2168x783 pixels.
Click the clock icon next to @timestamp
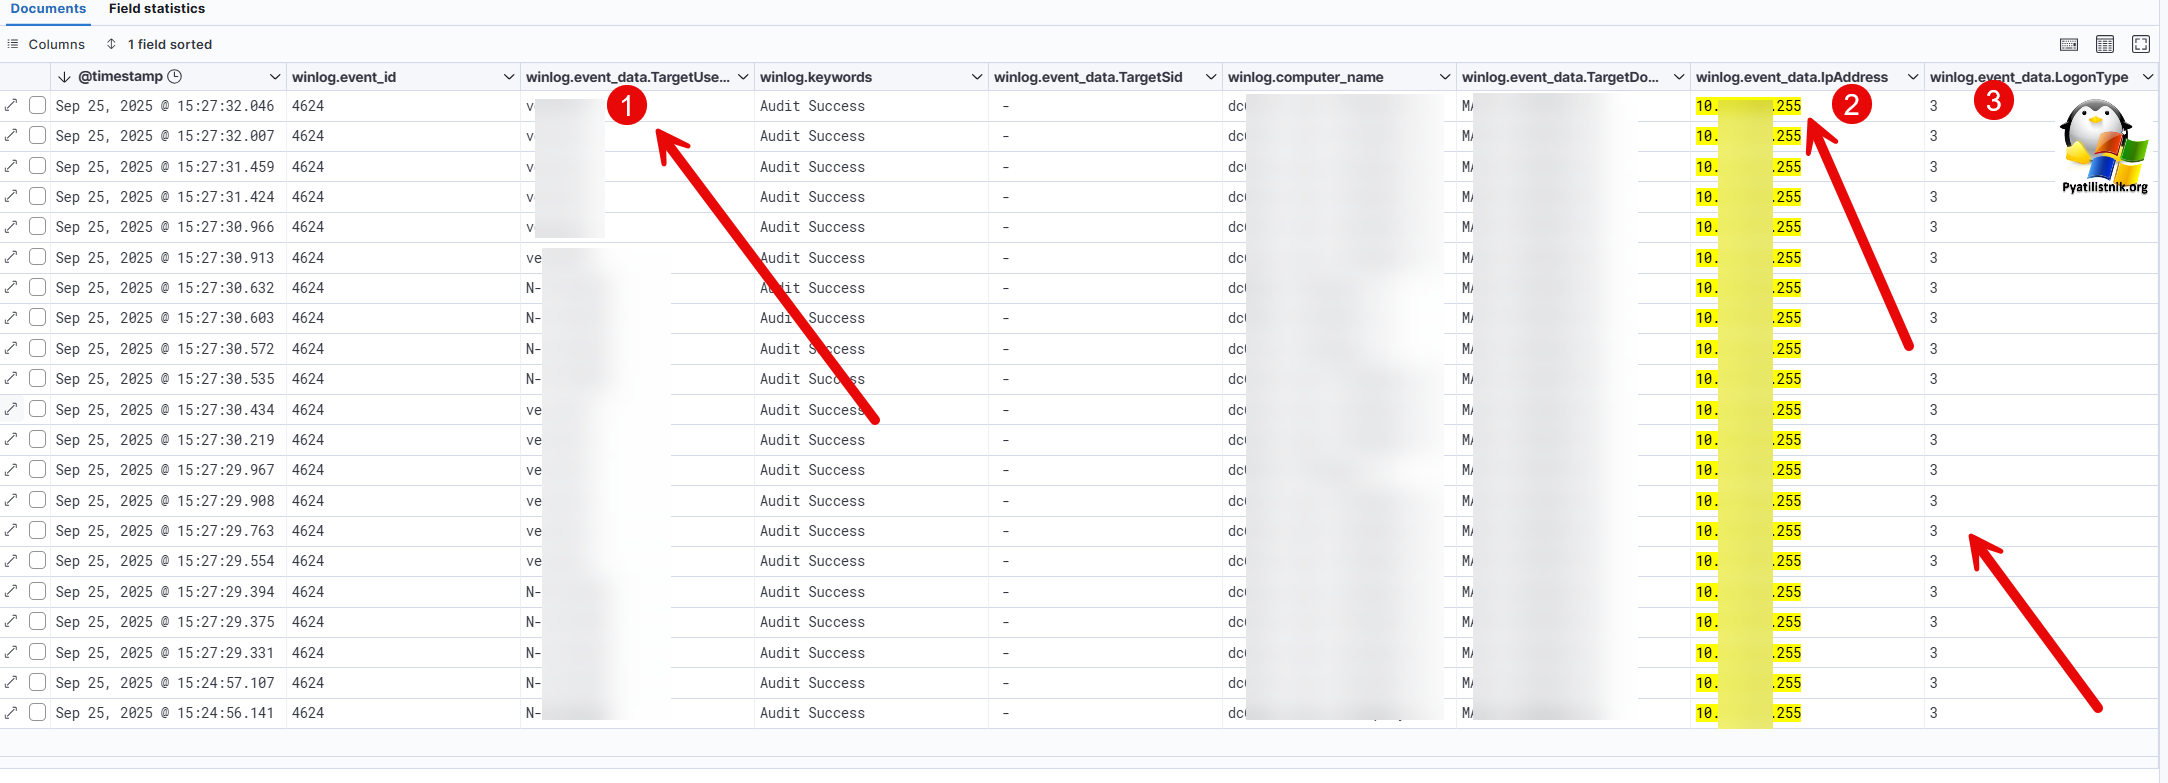click(175, 76)
